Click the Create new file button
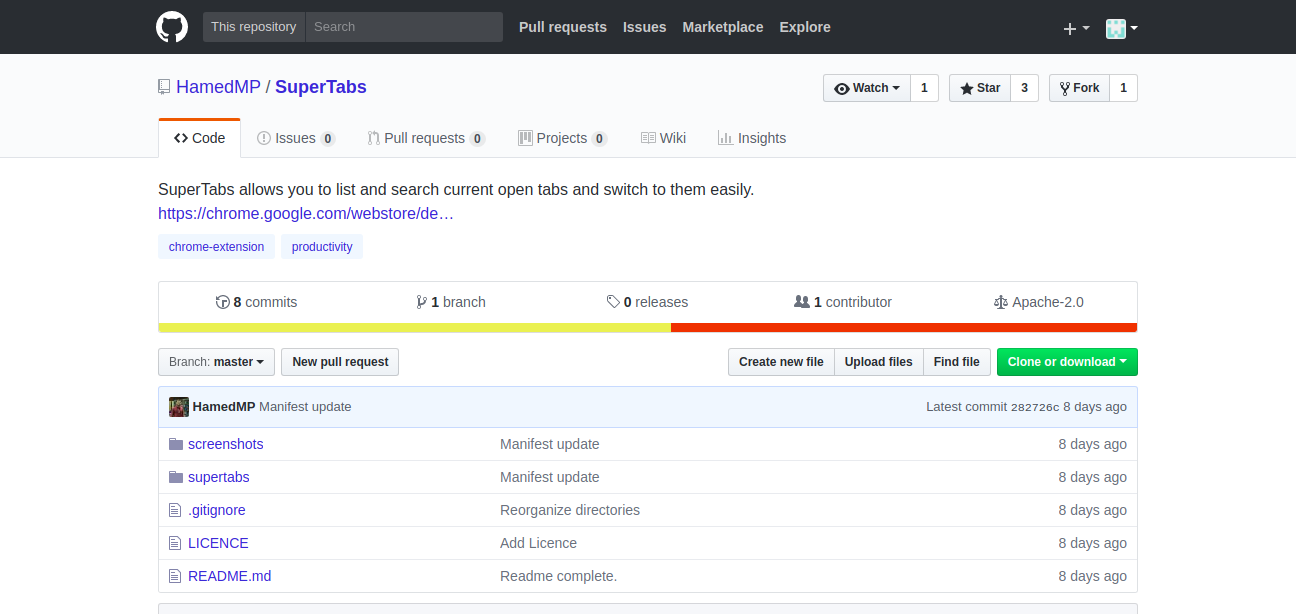Screen dimensions: 1296x614 click(781, 362)
